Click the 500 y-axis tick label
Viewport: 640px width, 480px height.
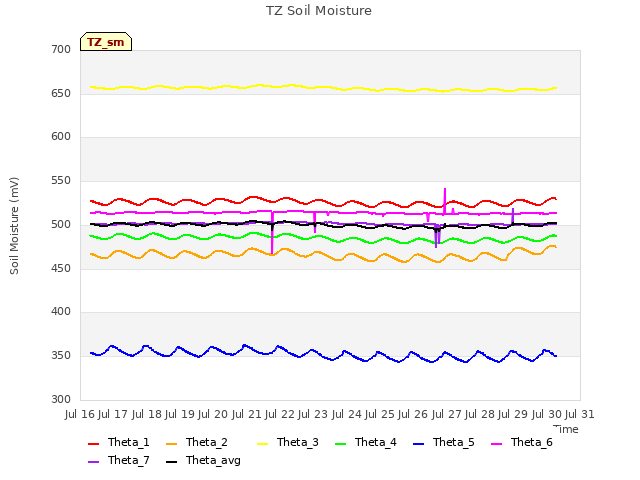tap(61, 224)
